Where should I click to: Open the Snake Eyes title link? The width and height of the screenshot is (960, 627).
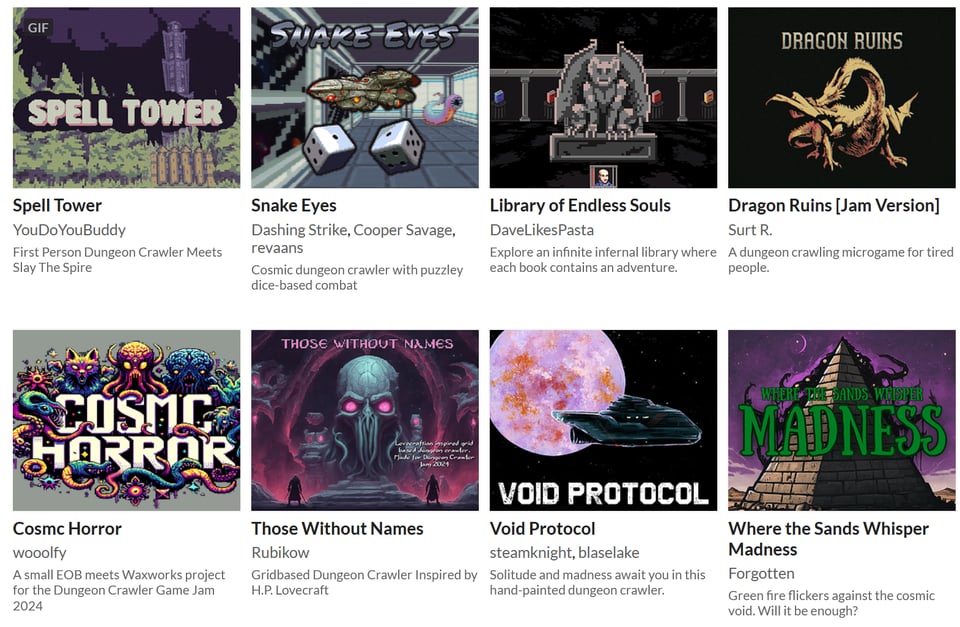(x=294, y=206)
